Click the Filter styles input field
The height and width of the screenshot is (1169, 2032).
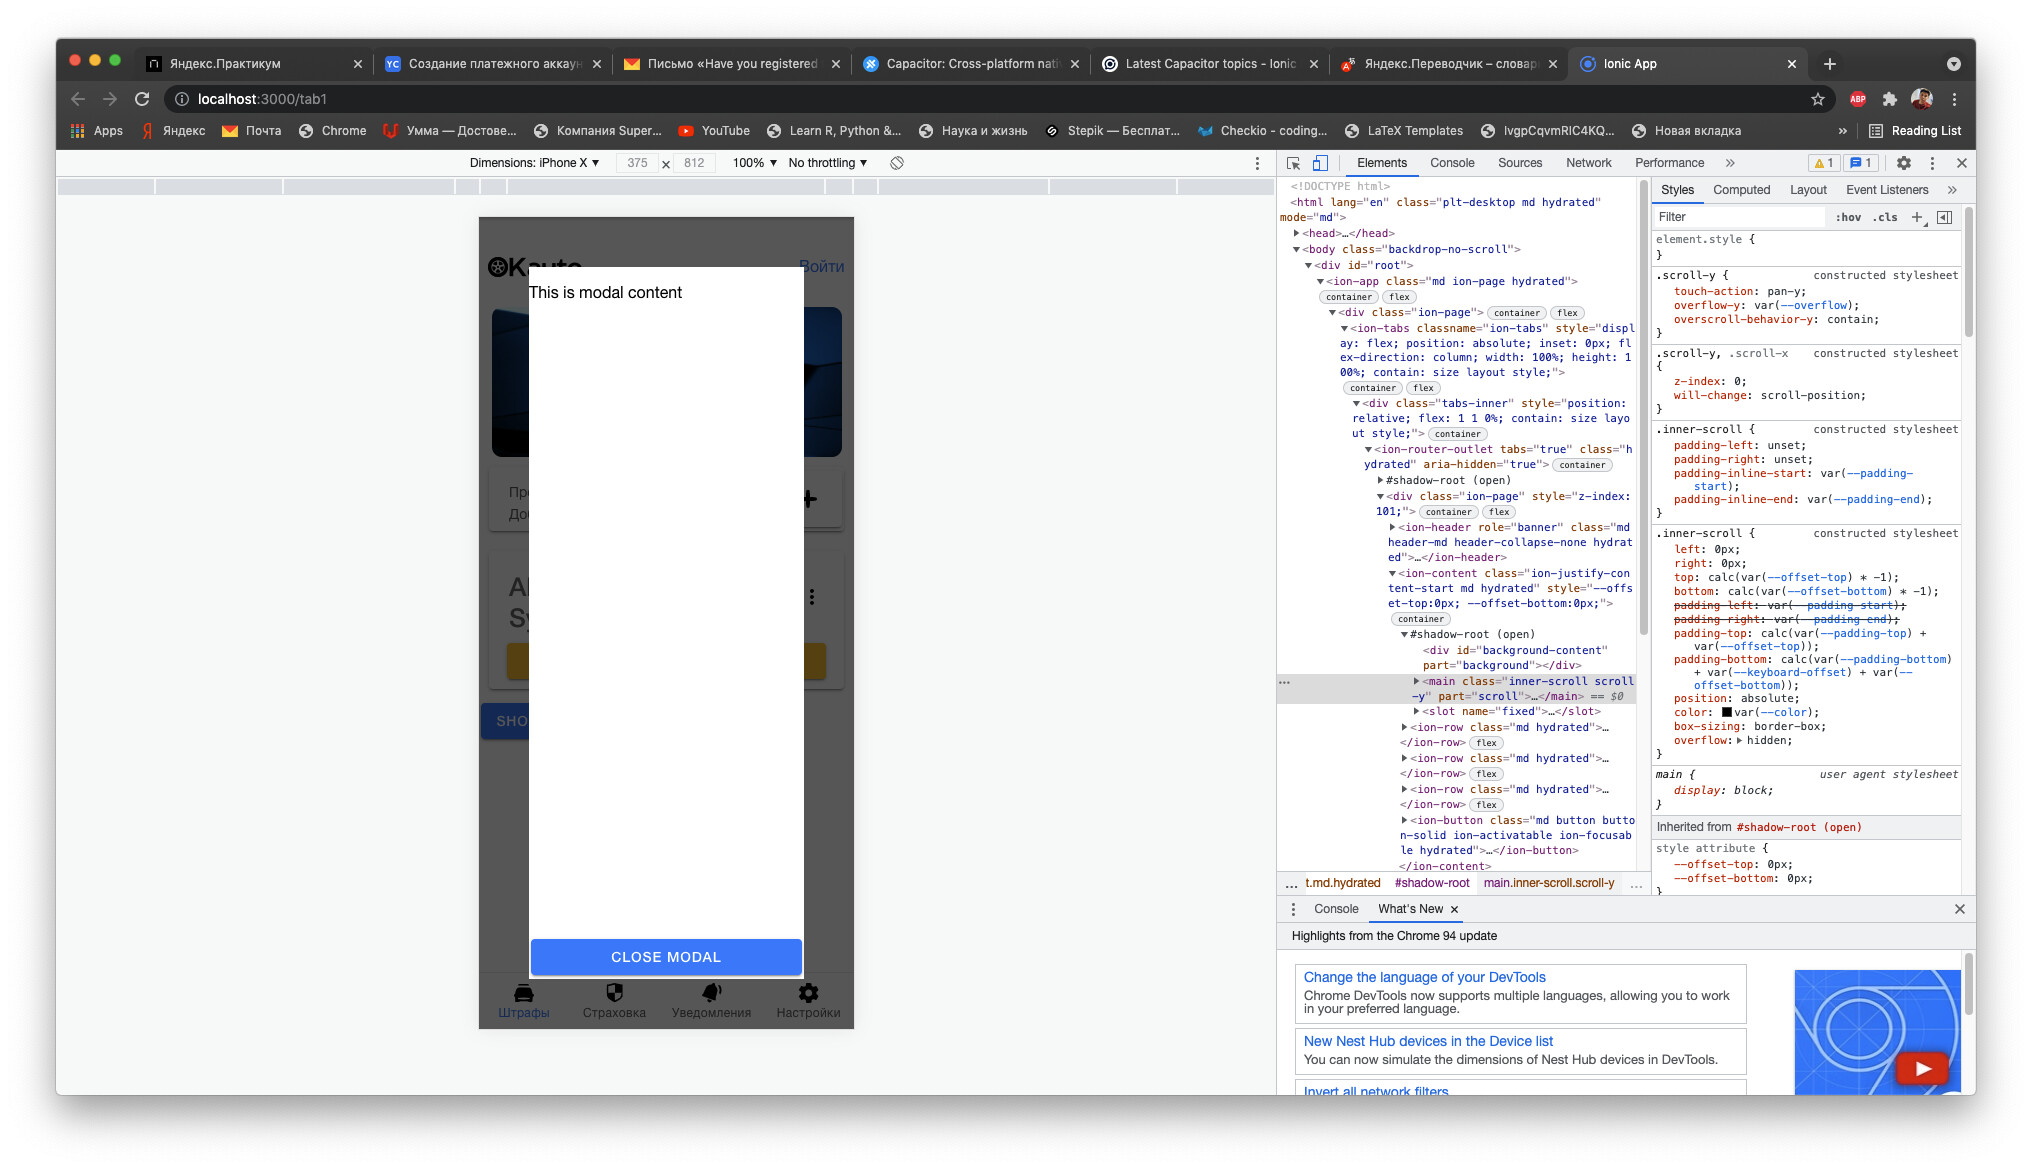1740,217
